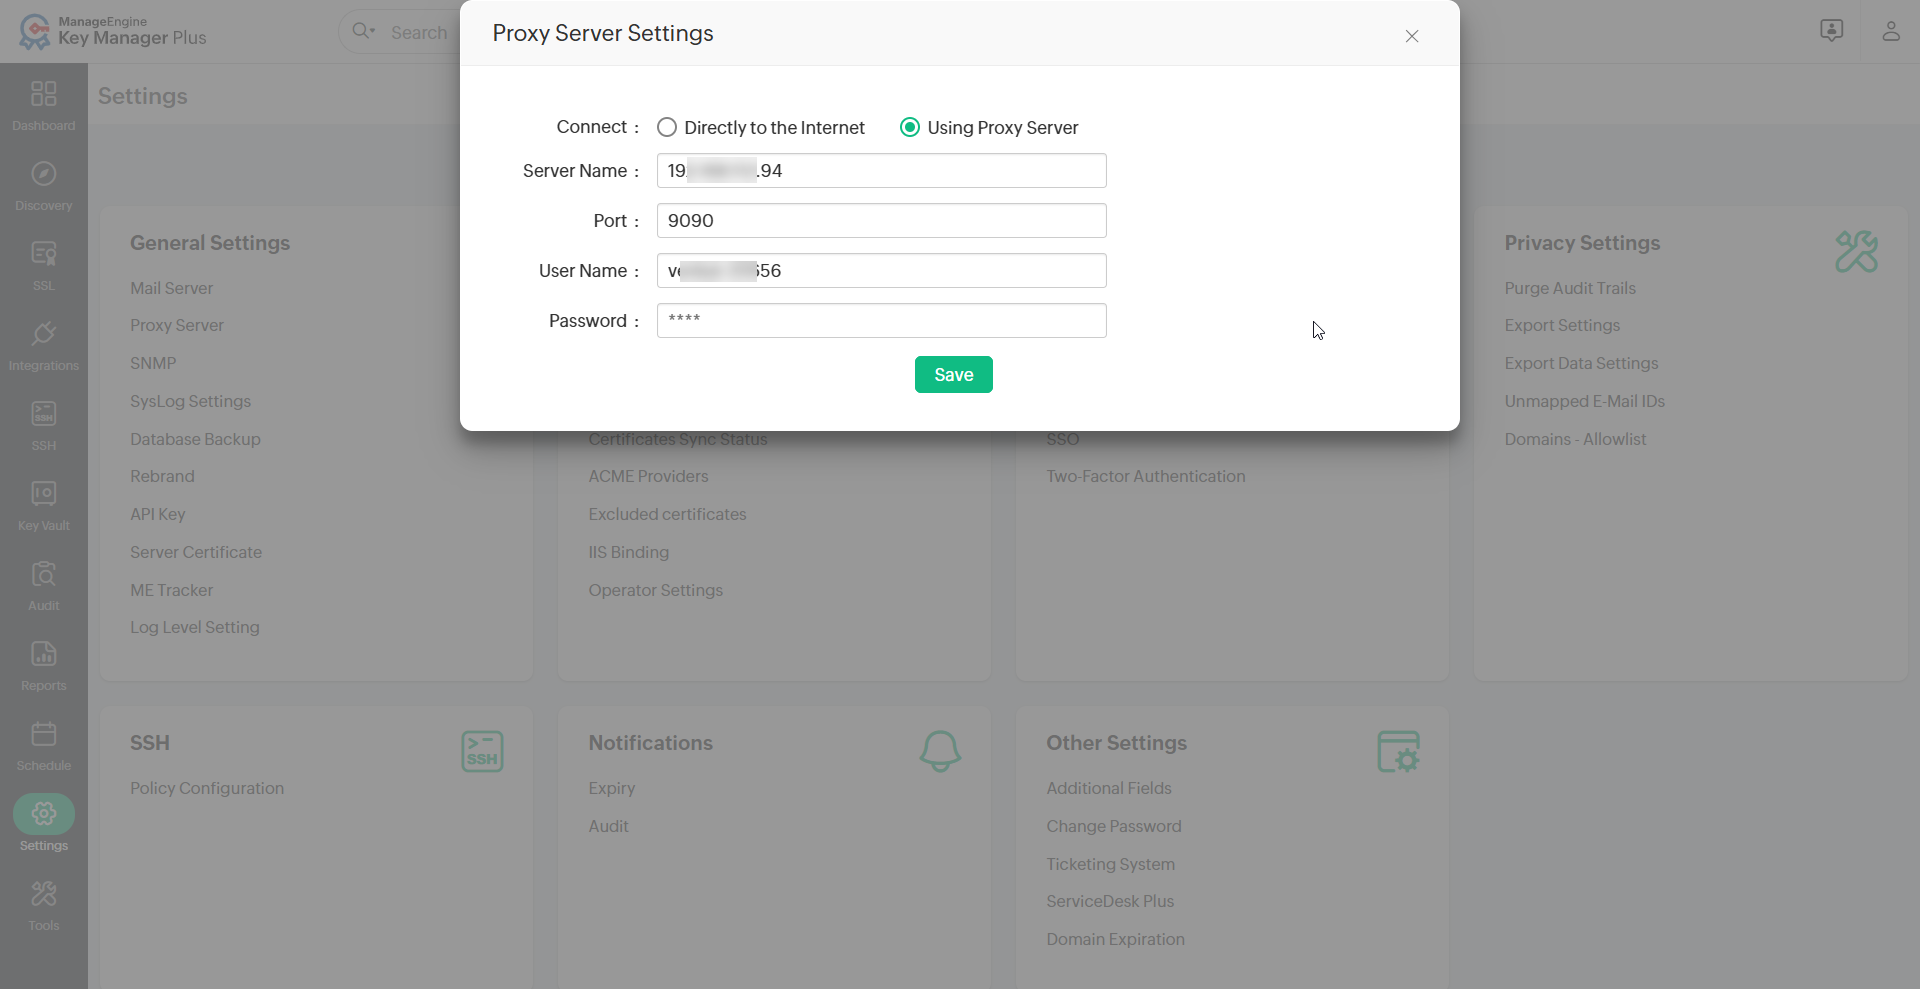Open the Tools sidebar icon

point(43,904)
